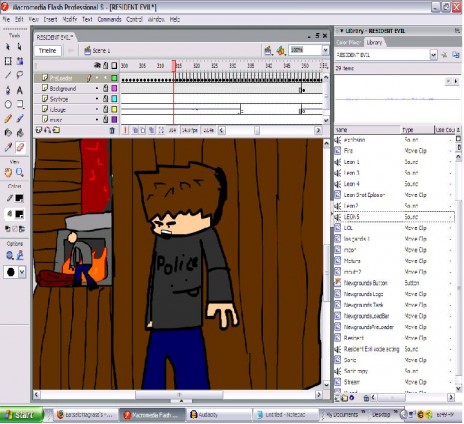
Task: Click the Insert Layer icon
Action: click(x=39, y=130)
